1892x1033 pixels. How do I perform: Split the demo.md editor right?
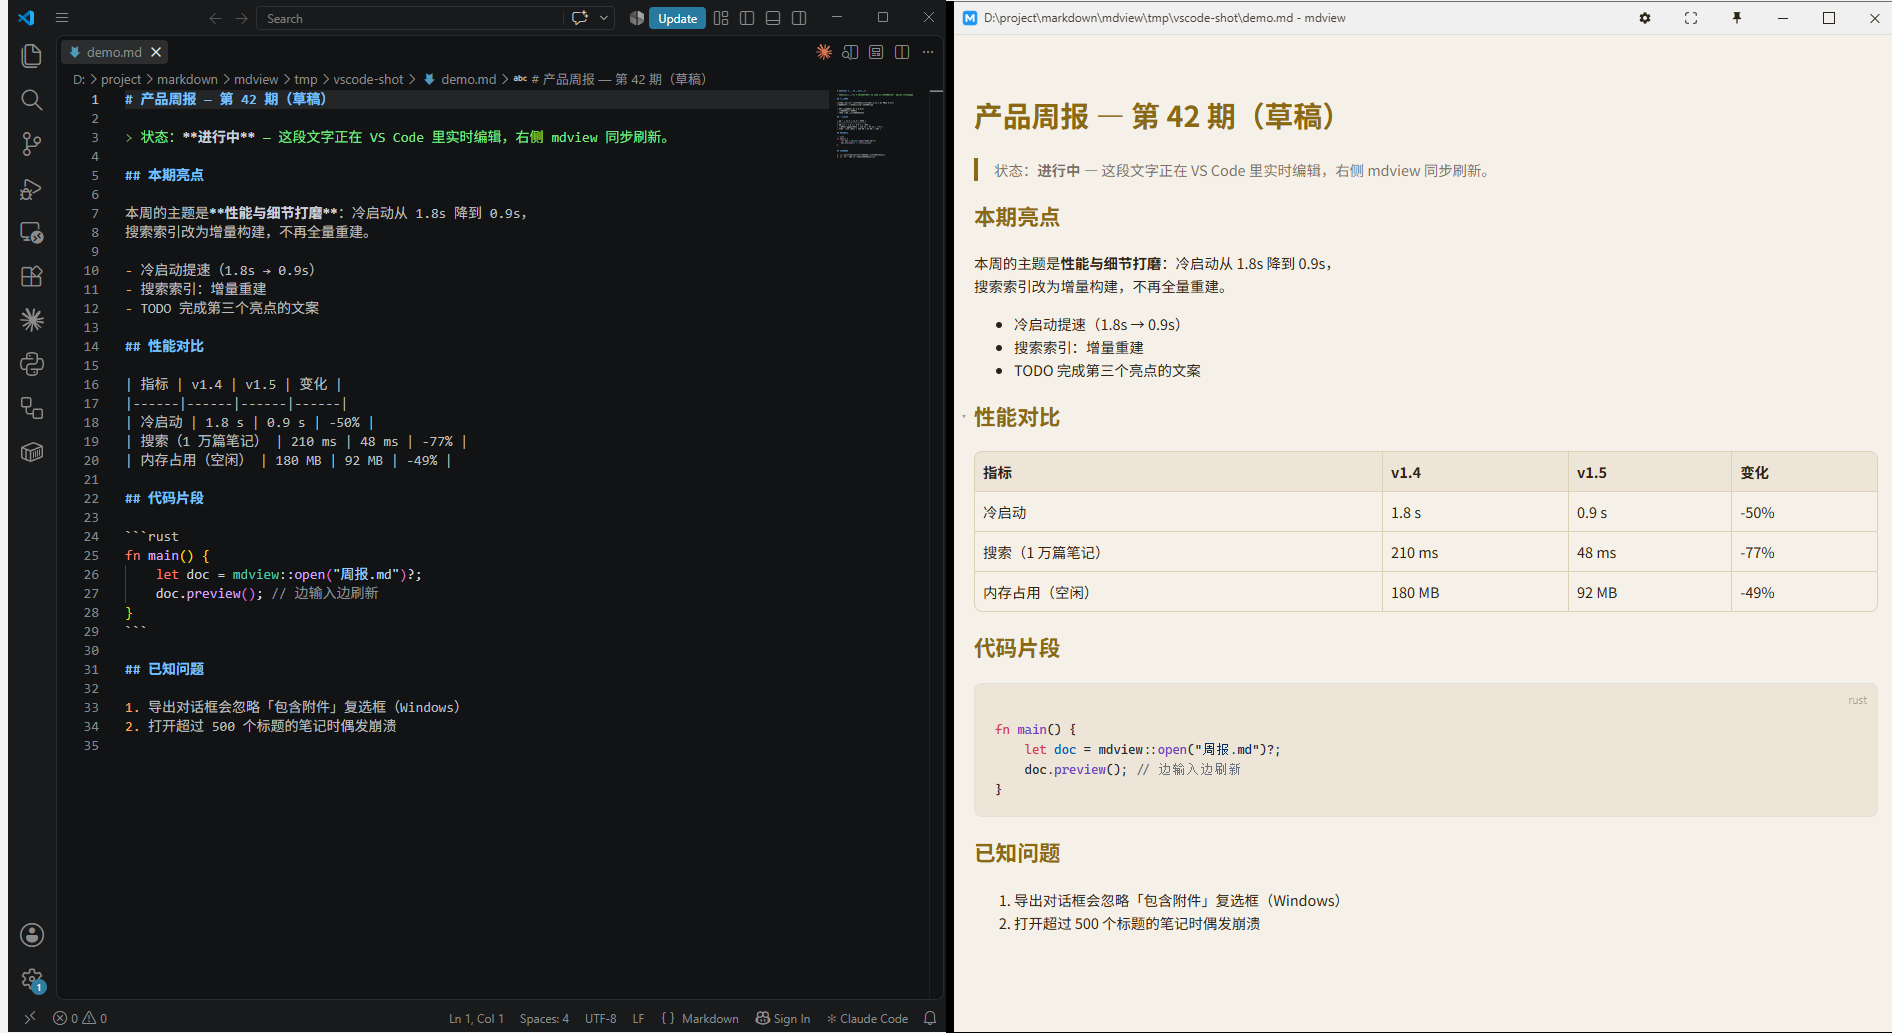coord(902,52)
